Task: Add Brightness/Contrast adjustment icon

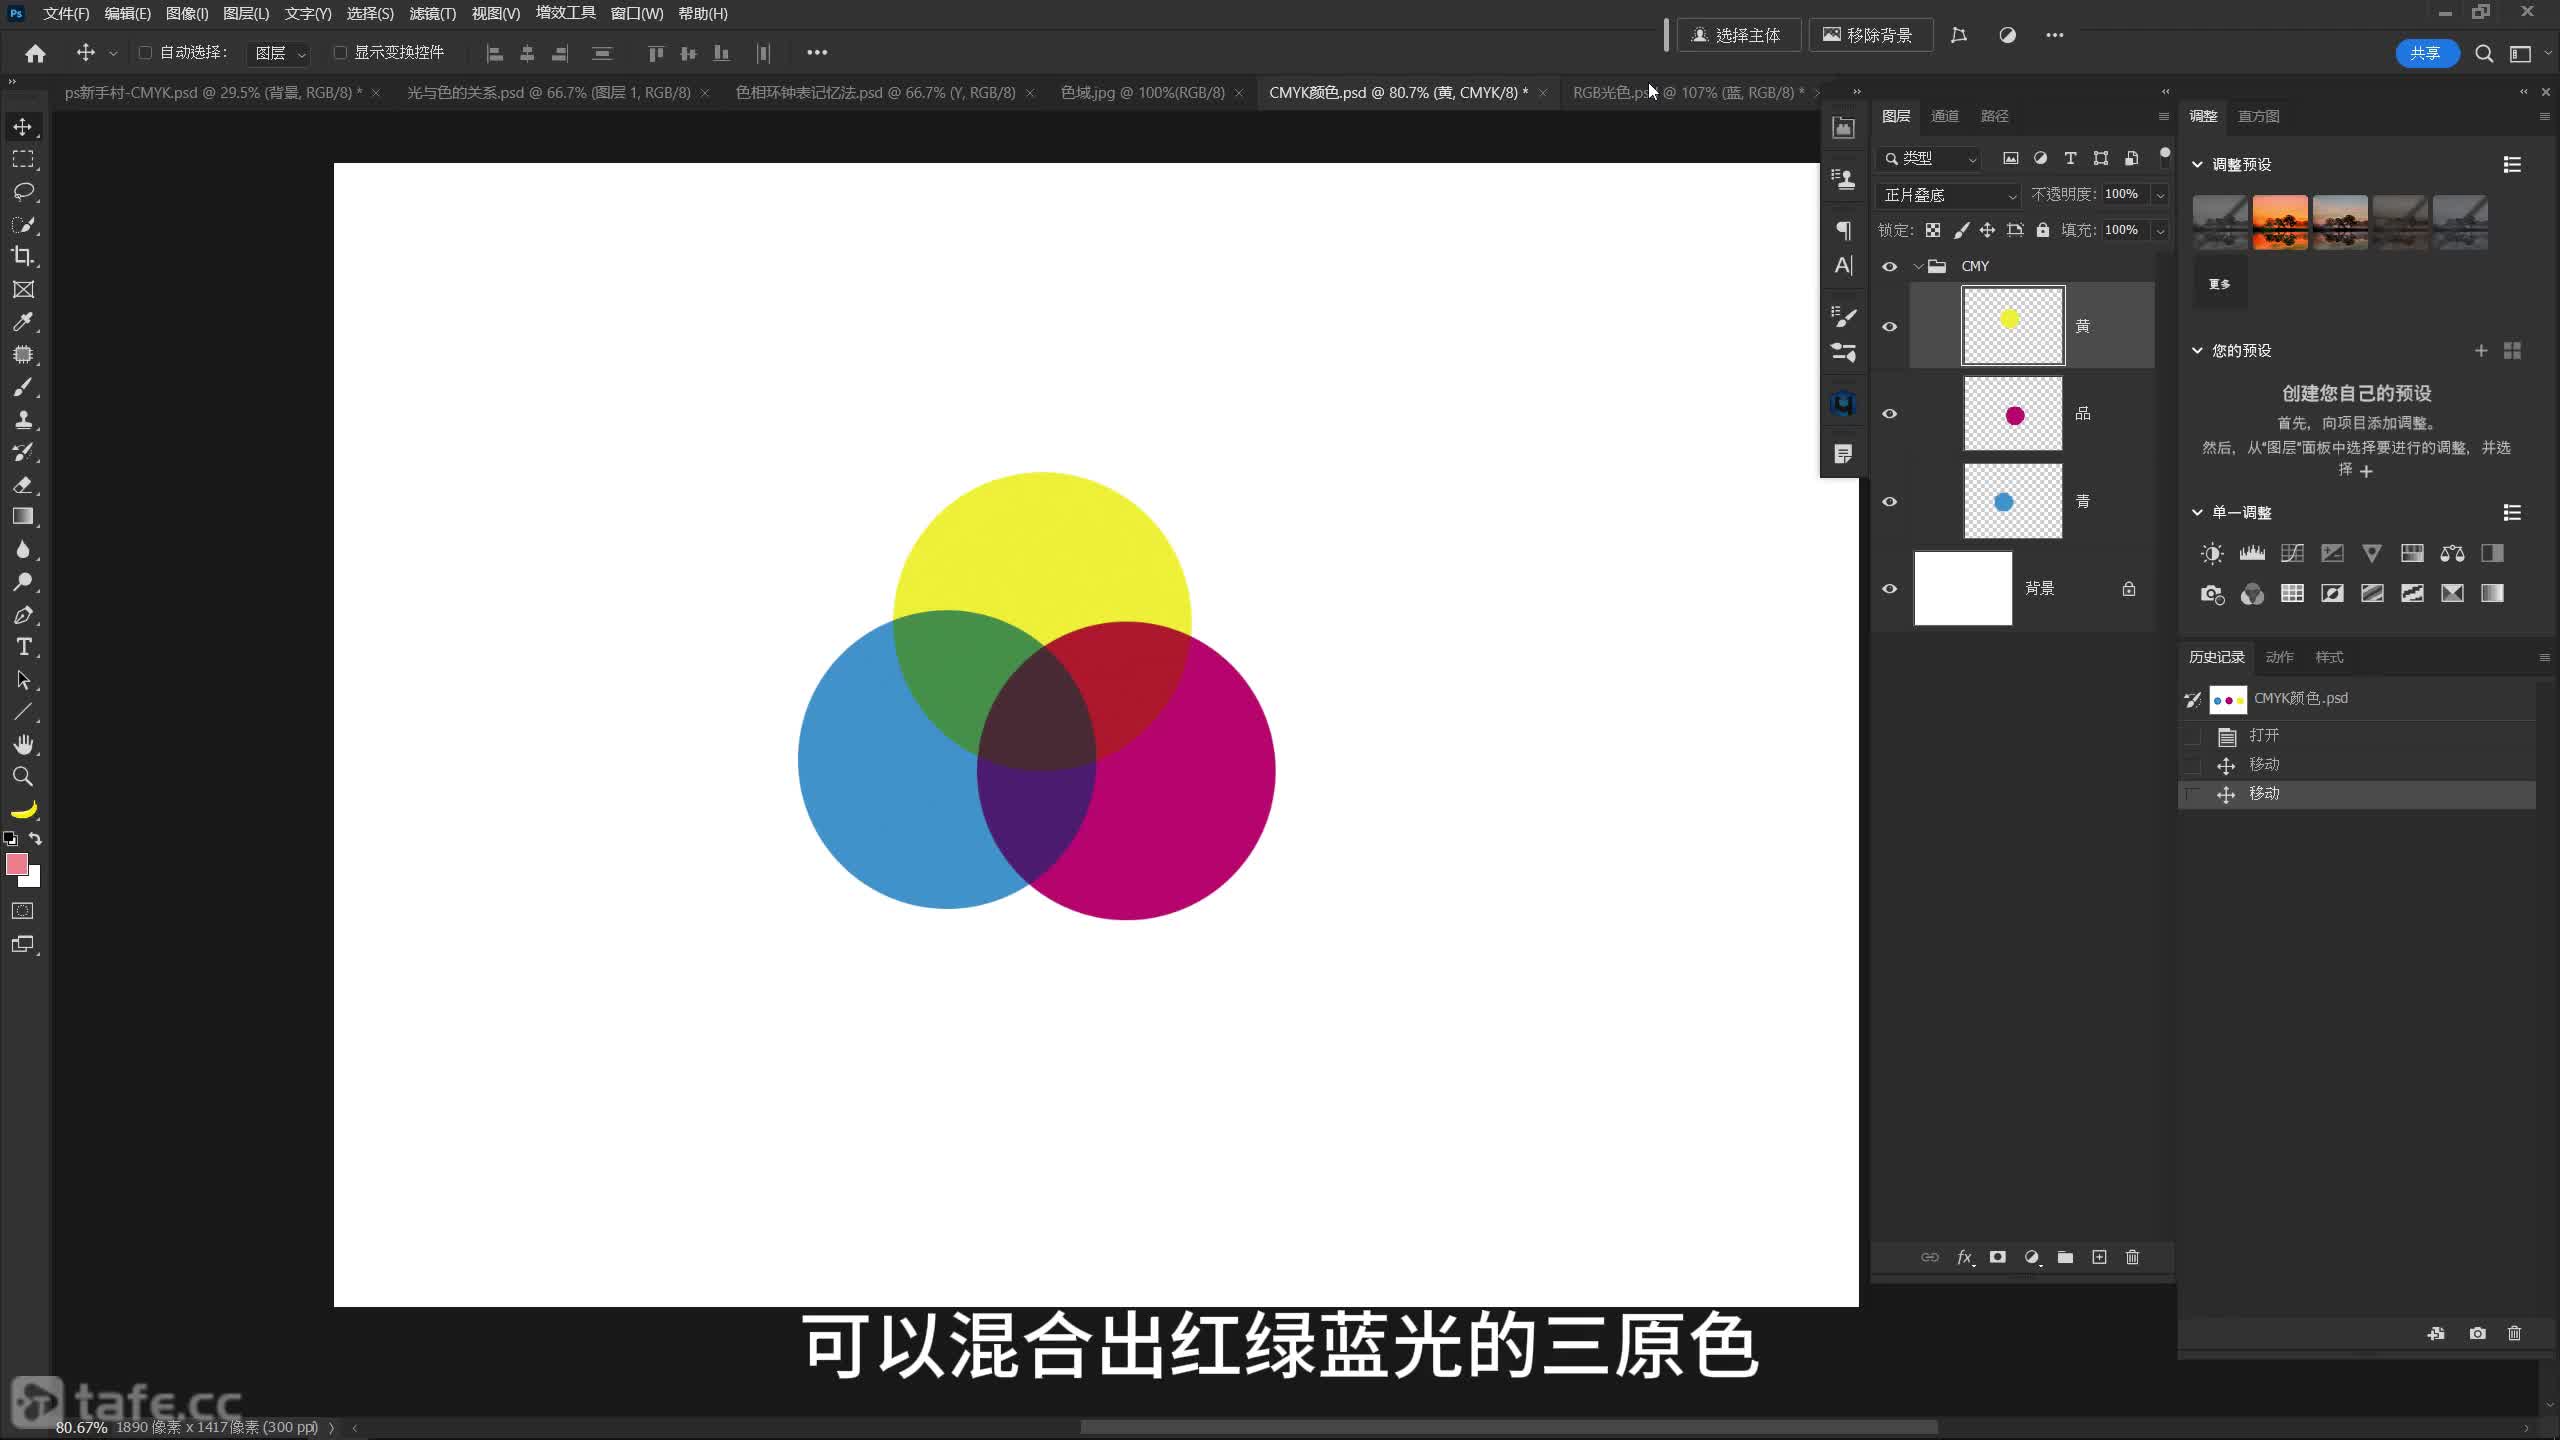Action: 2212,553
